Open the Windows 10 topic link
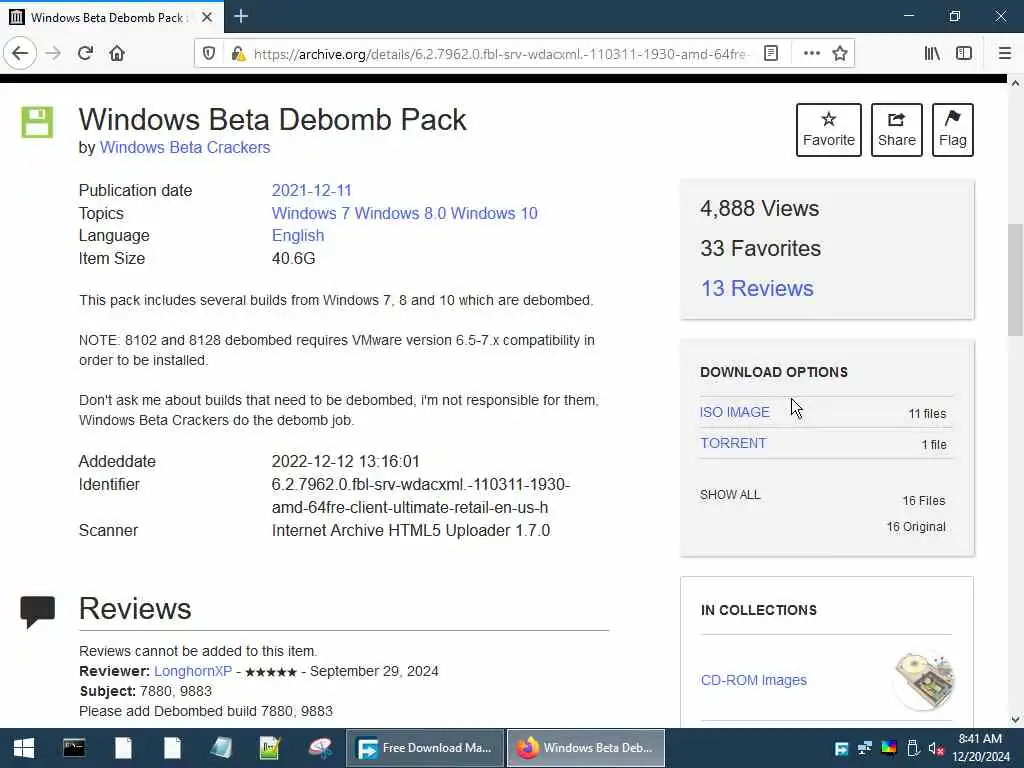Image resolution: width=1024 pixels, height=768 pixels. (x=494, y=214)
